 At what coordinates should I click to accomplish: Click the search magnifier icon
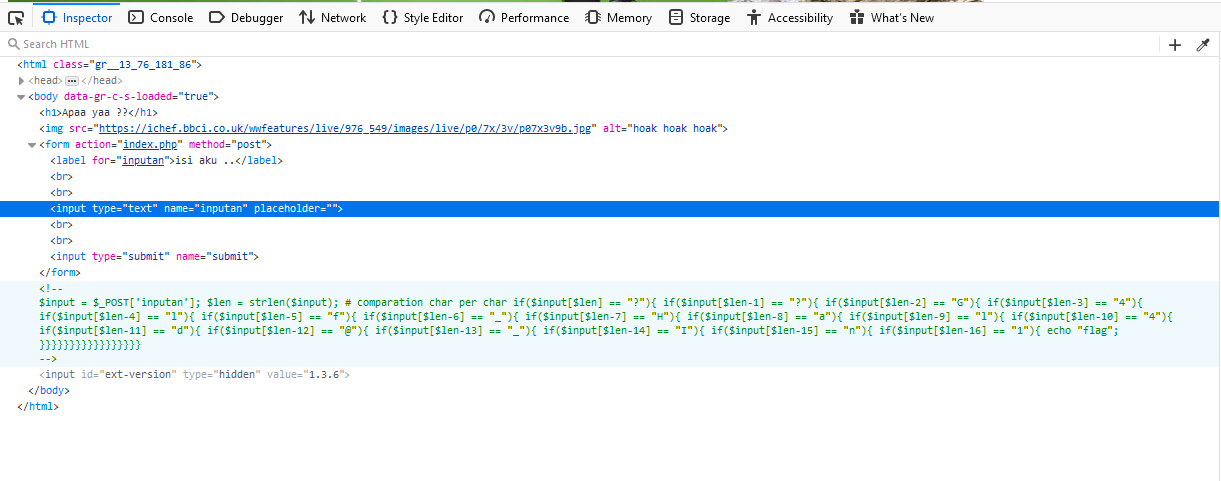pos(13,44)
